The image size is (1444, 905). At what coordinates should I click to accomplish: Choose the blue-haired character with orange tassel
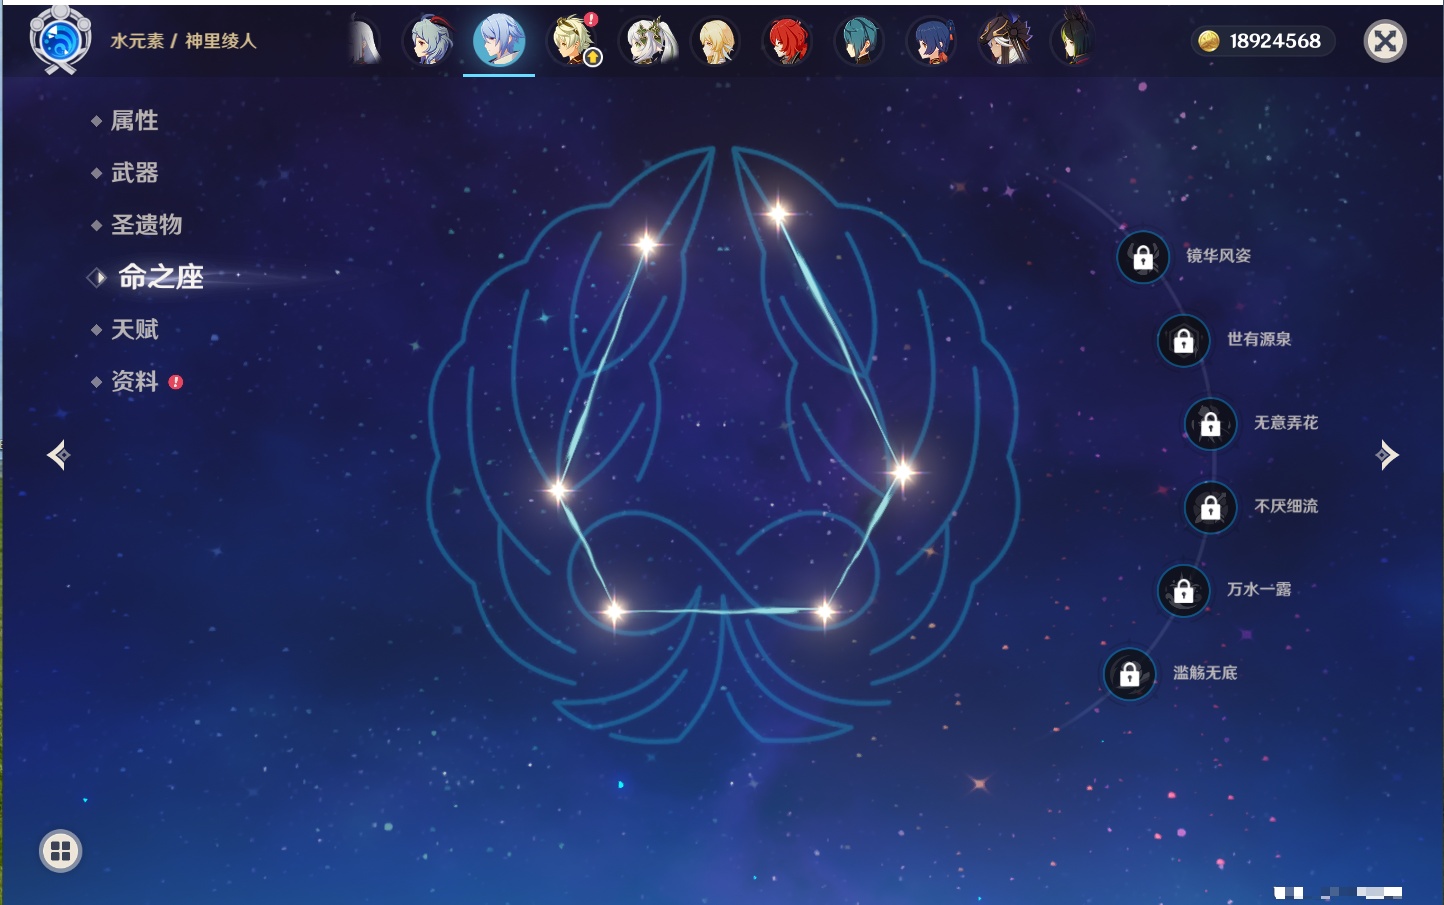coord(931,42)
